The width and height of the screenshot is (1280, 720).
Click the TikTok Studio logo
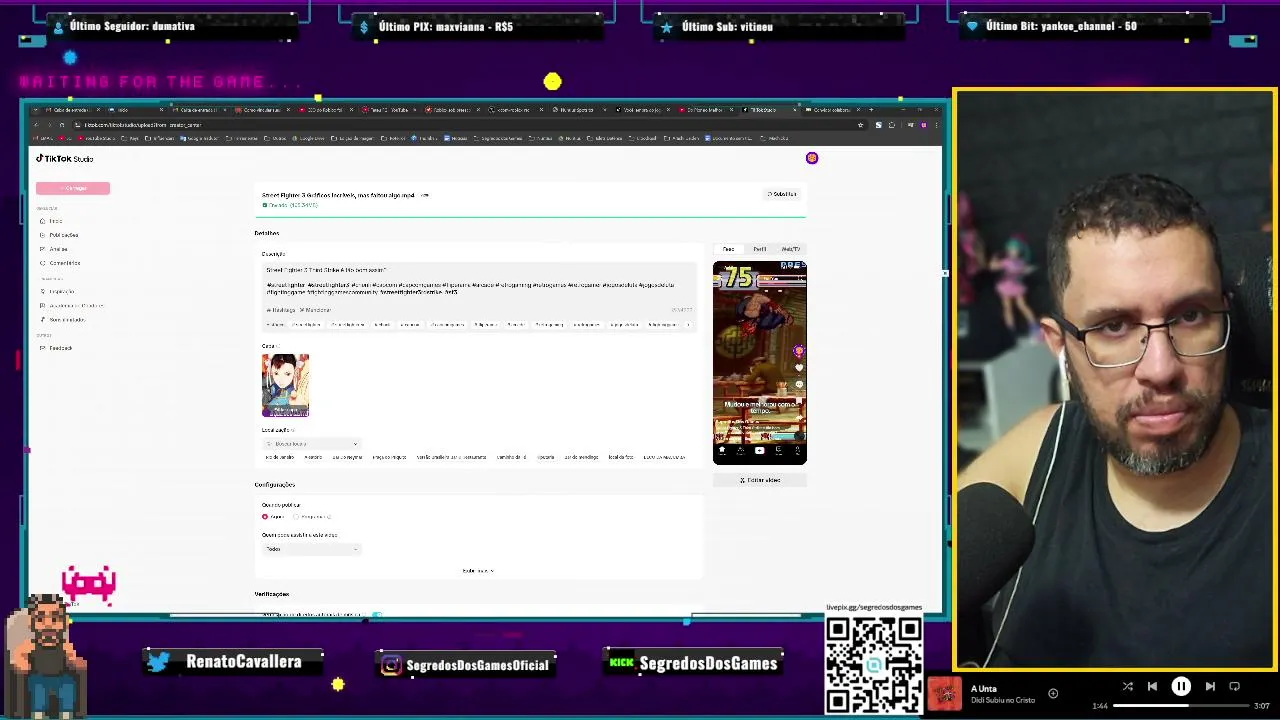coord(65,159)
